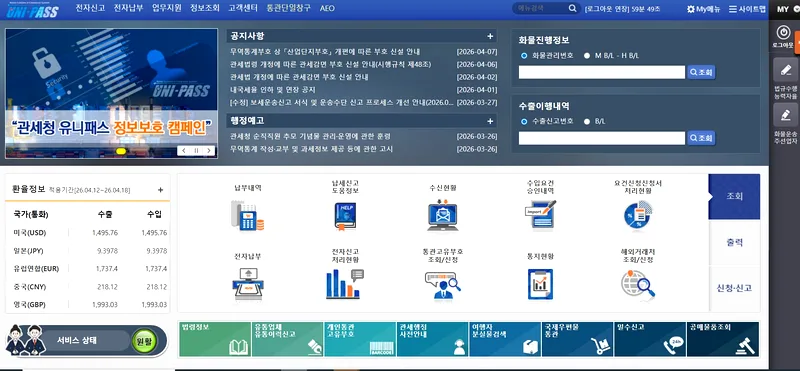Open the 여행자 분실물검색 tile
Image resolution: width=800 pixels, height=371 pixels.
[x=505, y=339]
